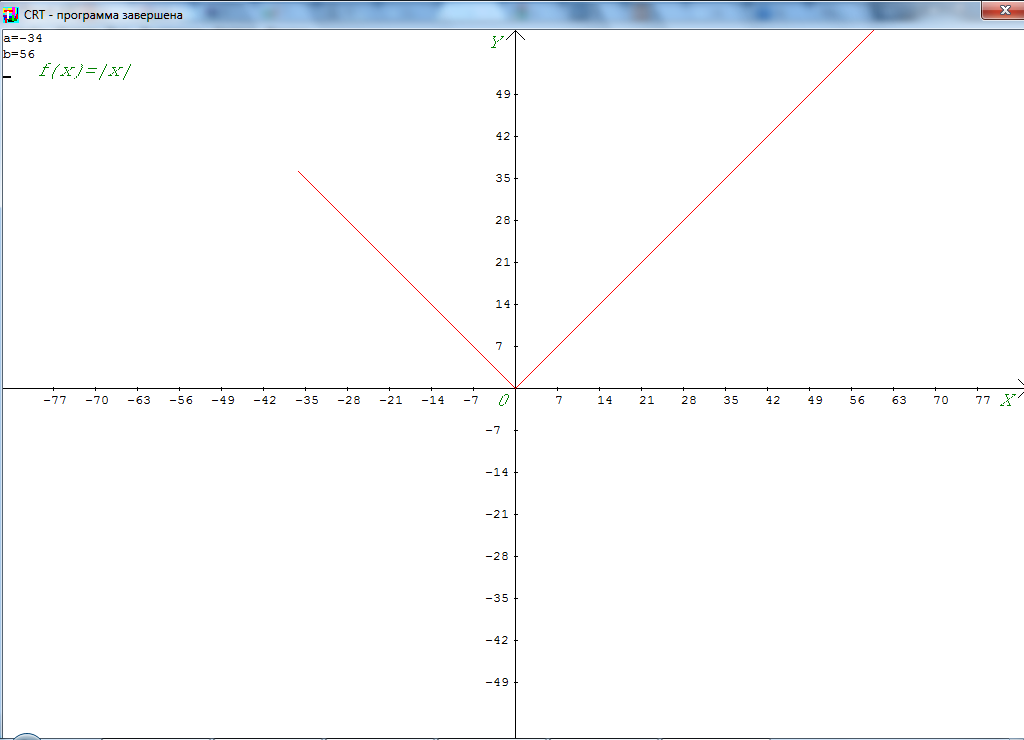Viewport: 1024px width, 740px height.
Task: Click the -77 label on X axis
Action: pos(55,400)
